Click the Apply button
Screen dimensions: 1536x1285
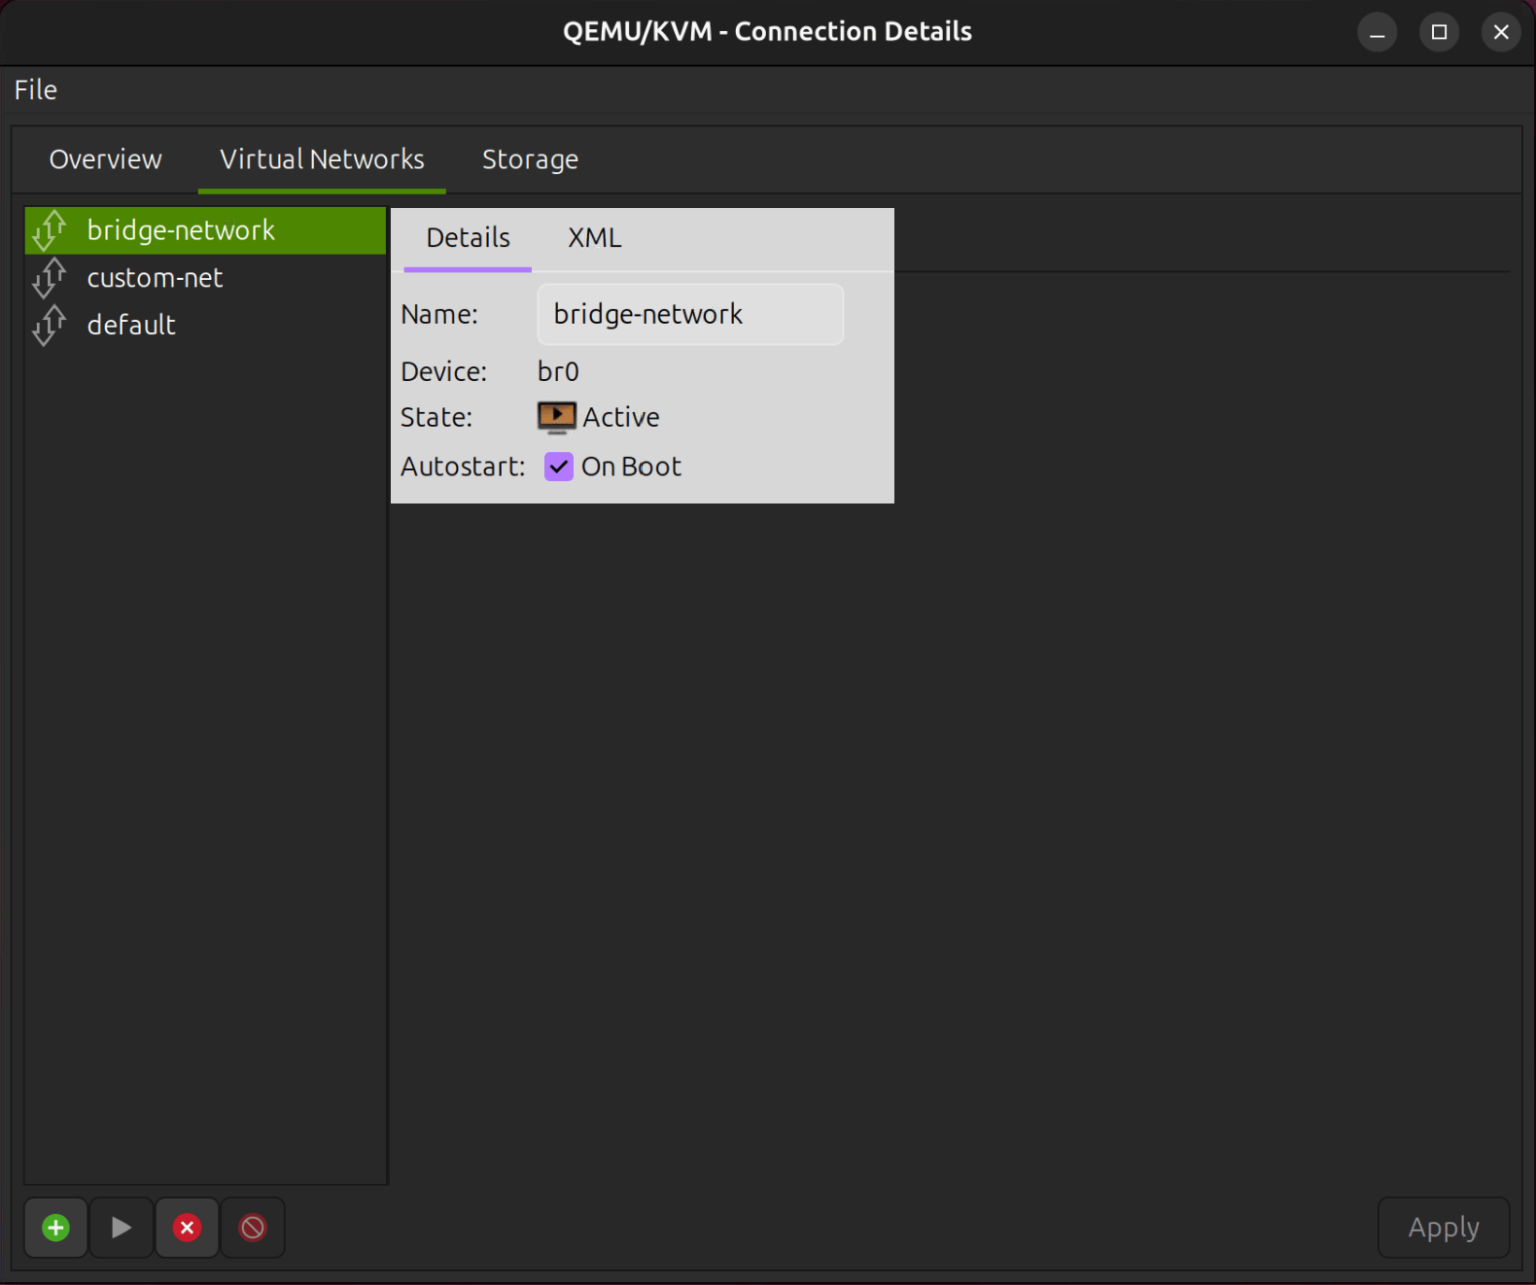[1444, 1227]
